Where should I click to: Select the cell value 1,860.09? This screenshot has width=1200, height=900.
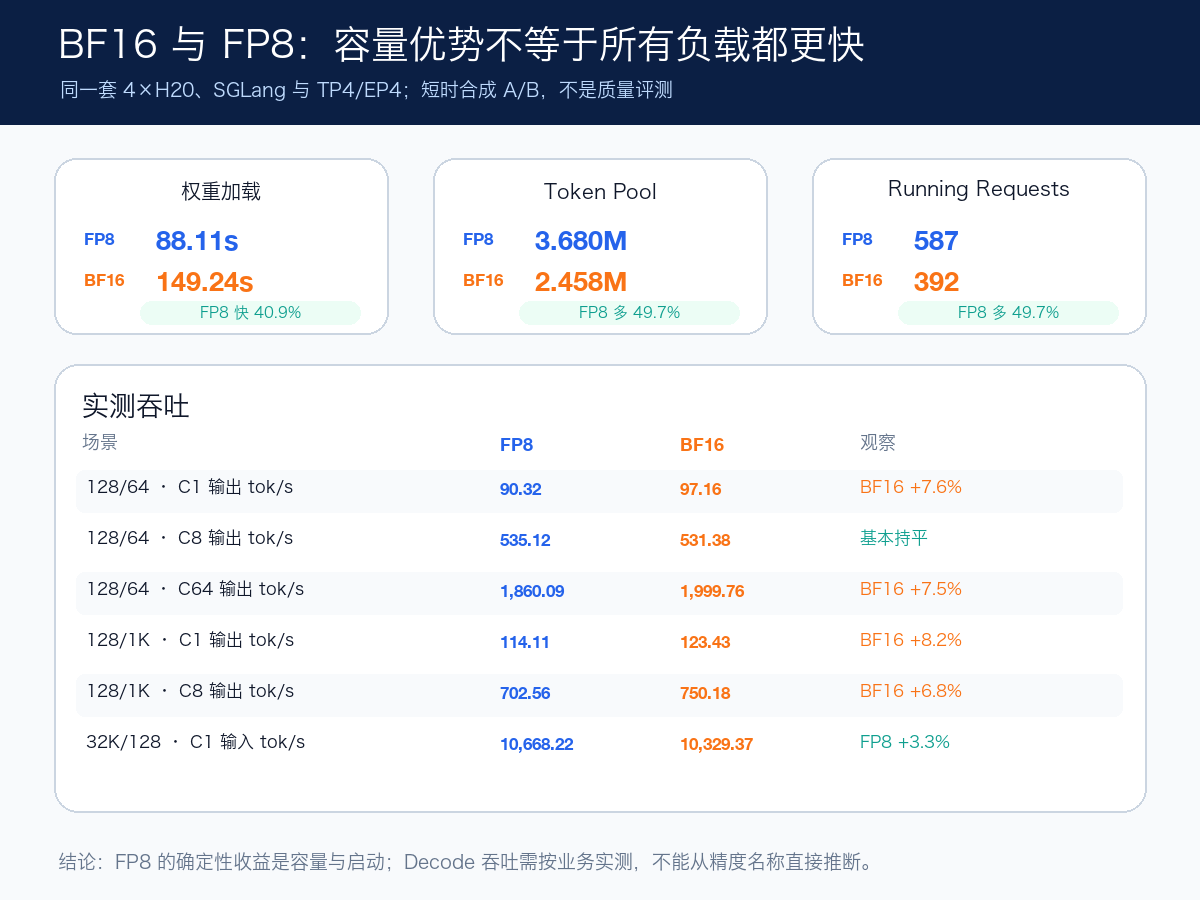(x=532, y=591)
